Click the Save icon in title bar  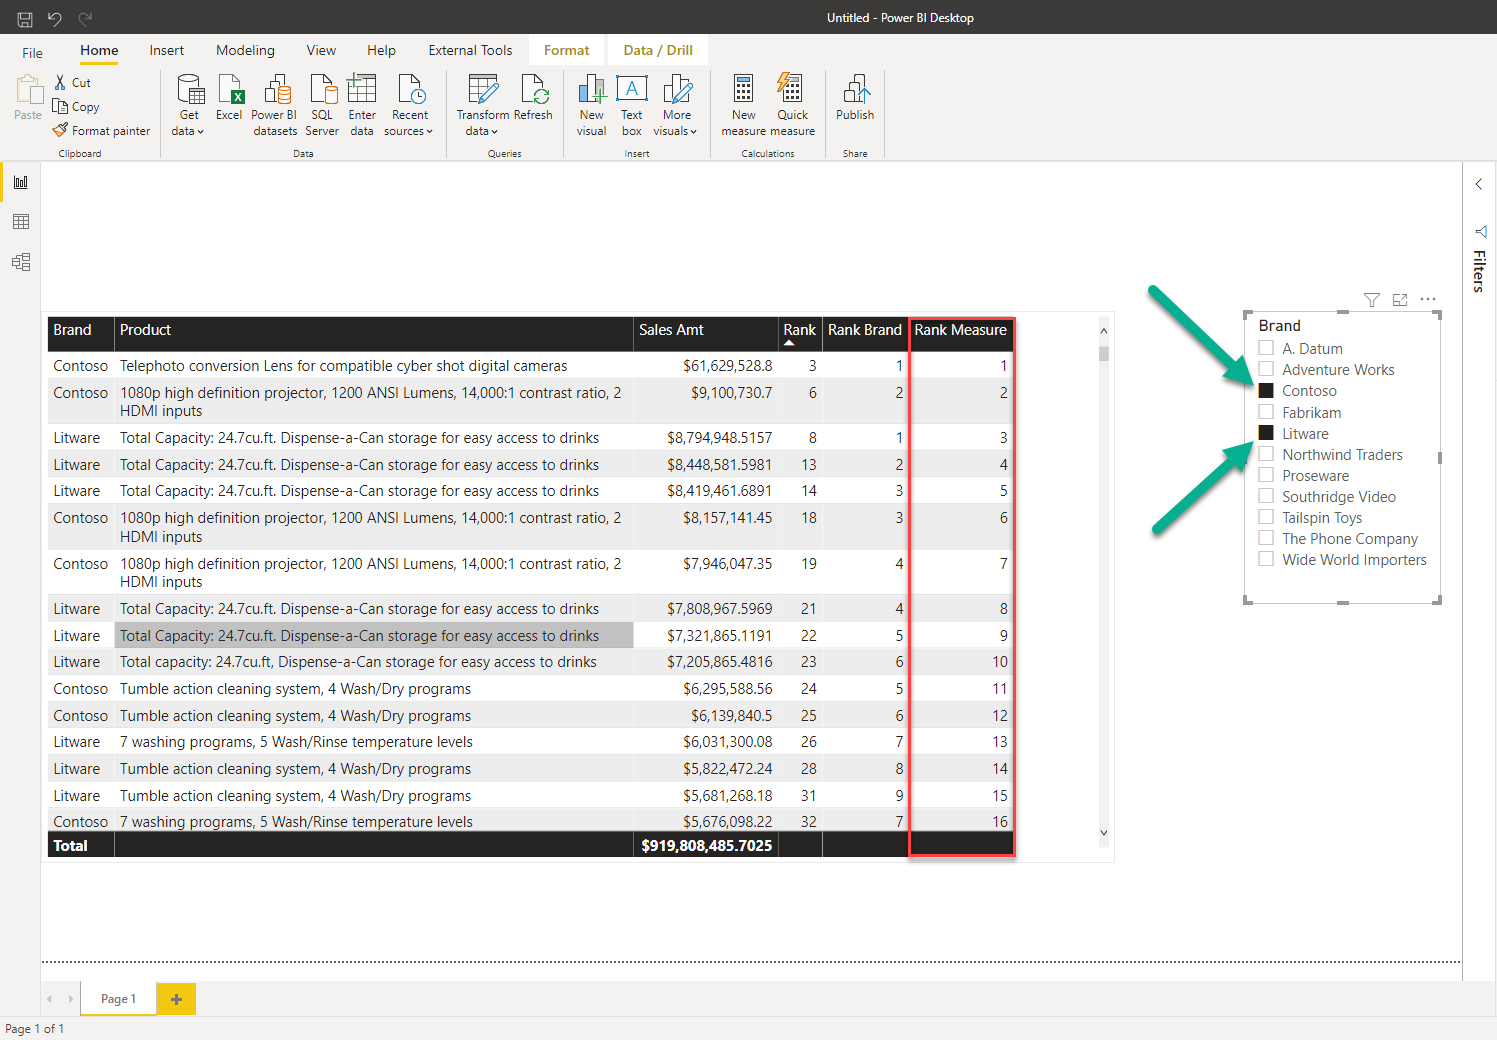[25, 18]
